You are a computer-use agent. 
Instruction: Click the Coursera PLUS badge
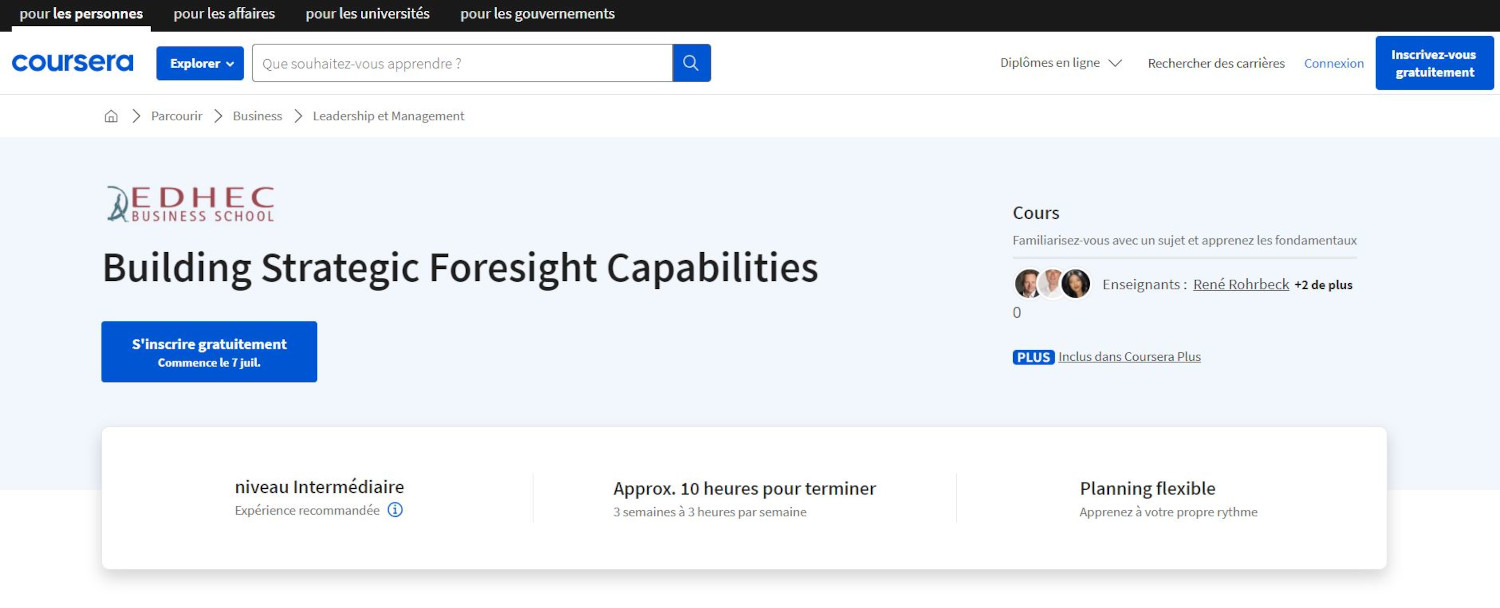1033,357
